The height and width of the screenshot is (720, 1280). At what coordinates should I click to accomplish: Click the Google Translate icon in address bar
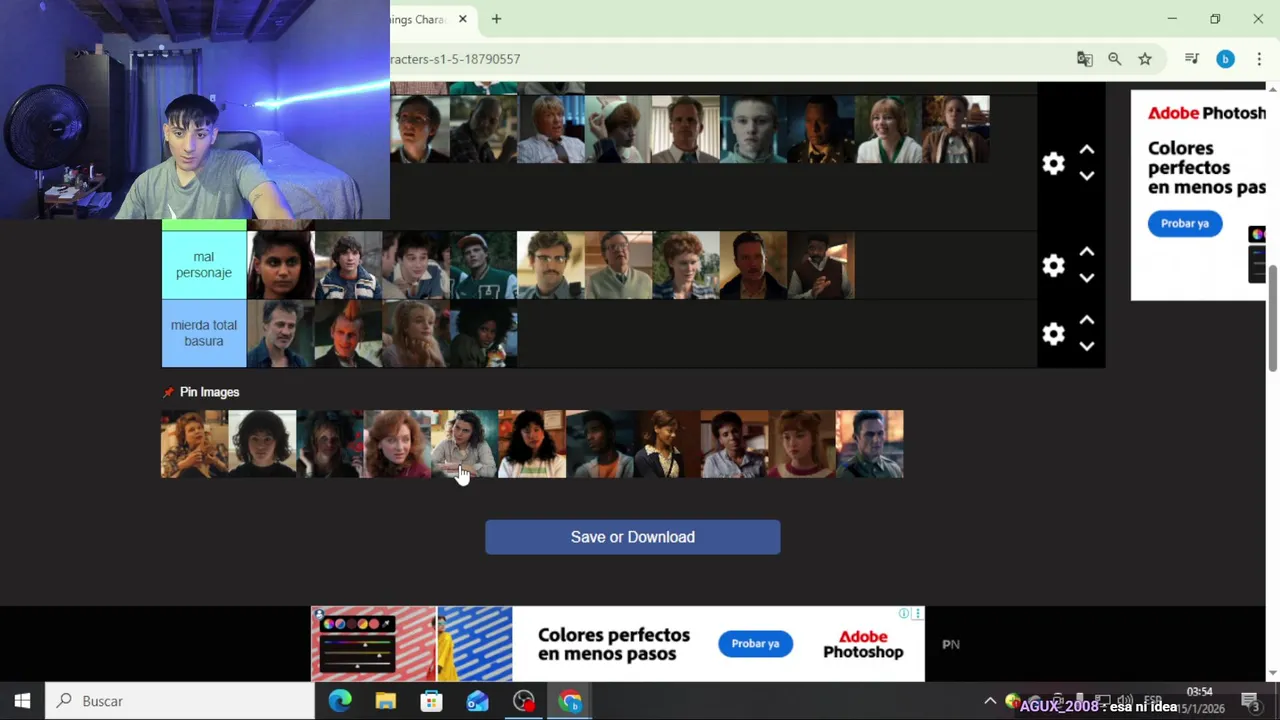1085,59
